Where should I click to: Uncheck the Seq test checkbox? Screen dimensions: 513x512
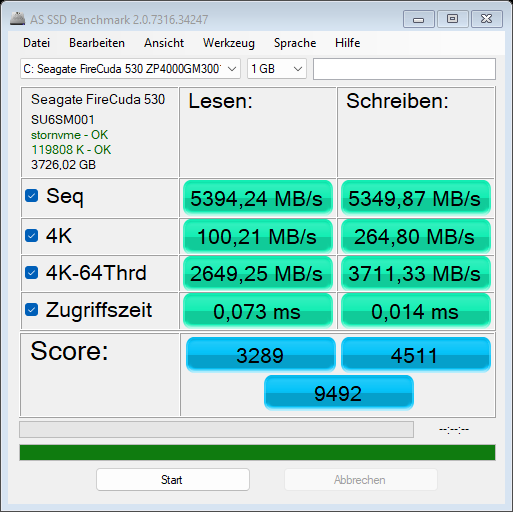pos(32,196)
